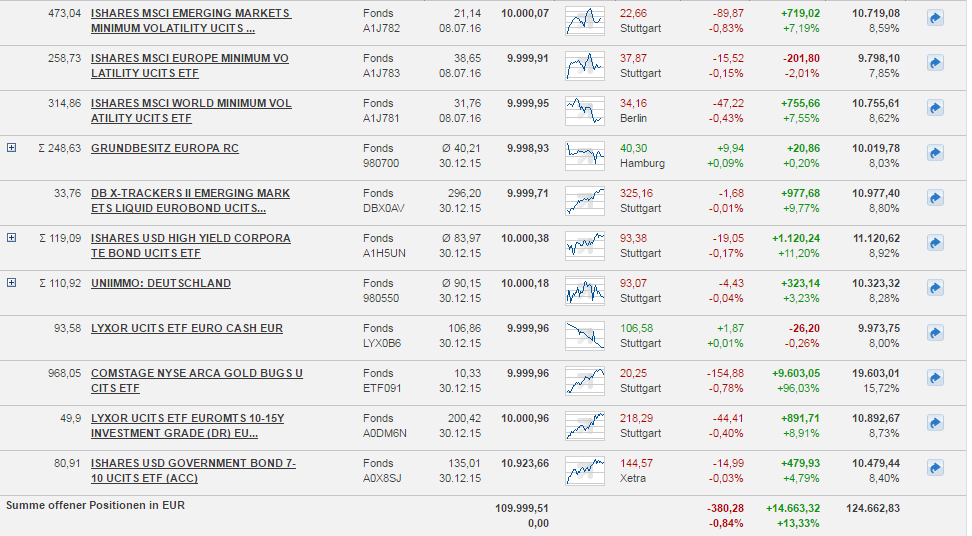Open Lyxor UCITS ETF Euro Cash EUR link

click(187, 328)
